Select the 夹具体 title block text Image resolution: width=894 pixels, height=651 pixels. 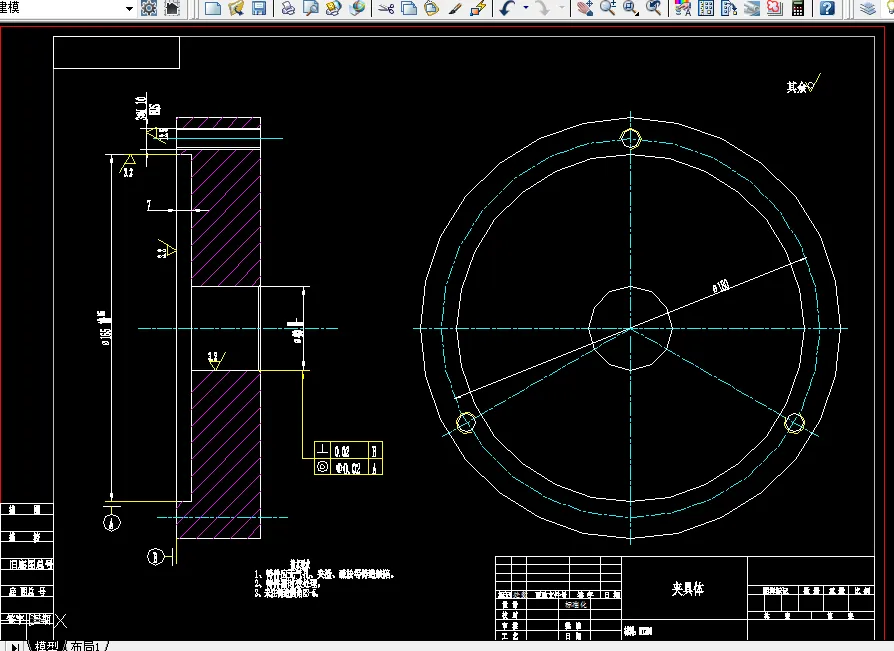tap(688, 589)
